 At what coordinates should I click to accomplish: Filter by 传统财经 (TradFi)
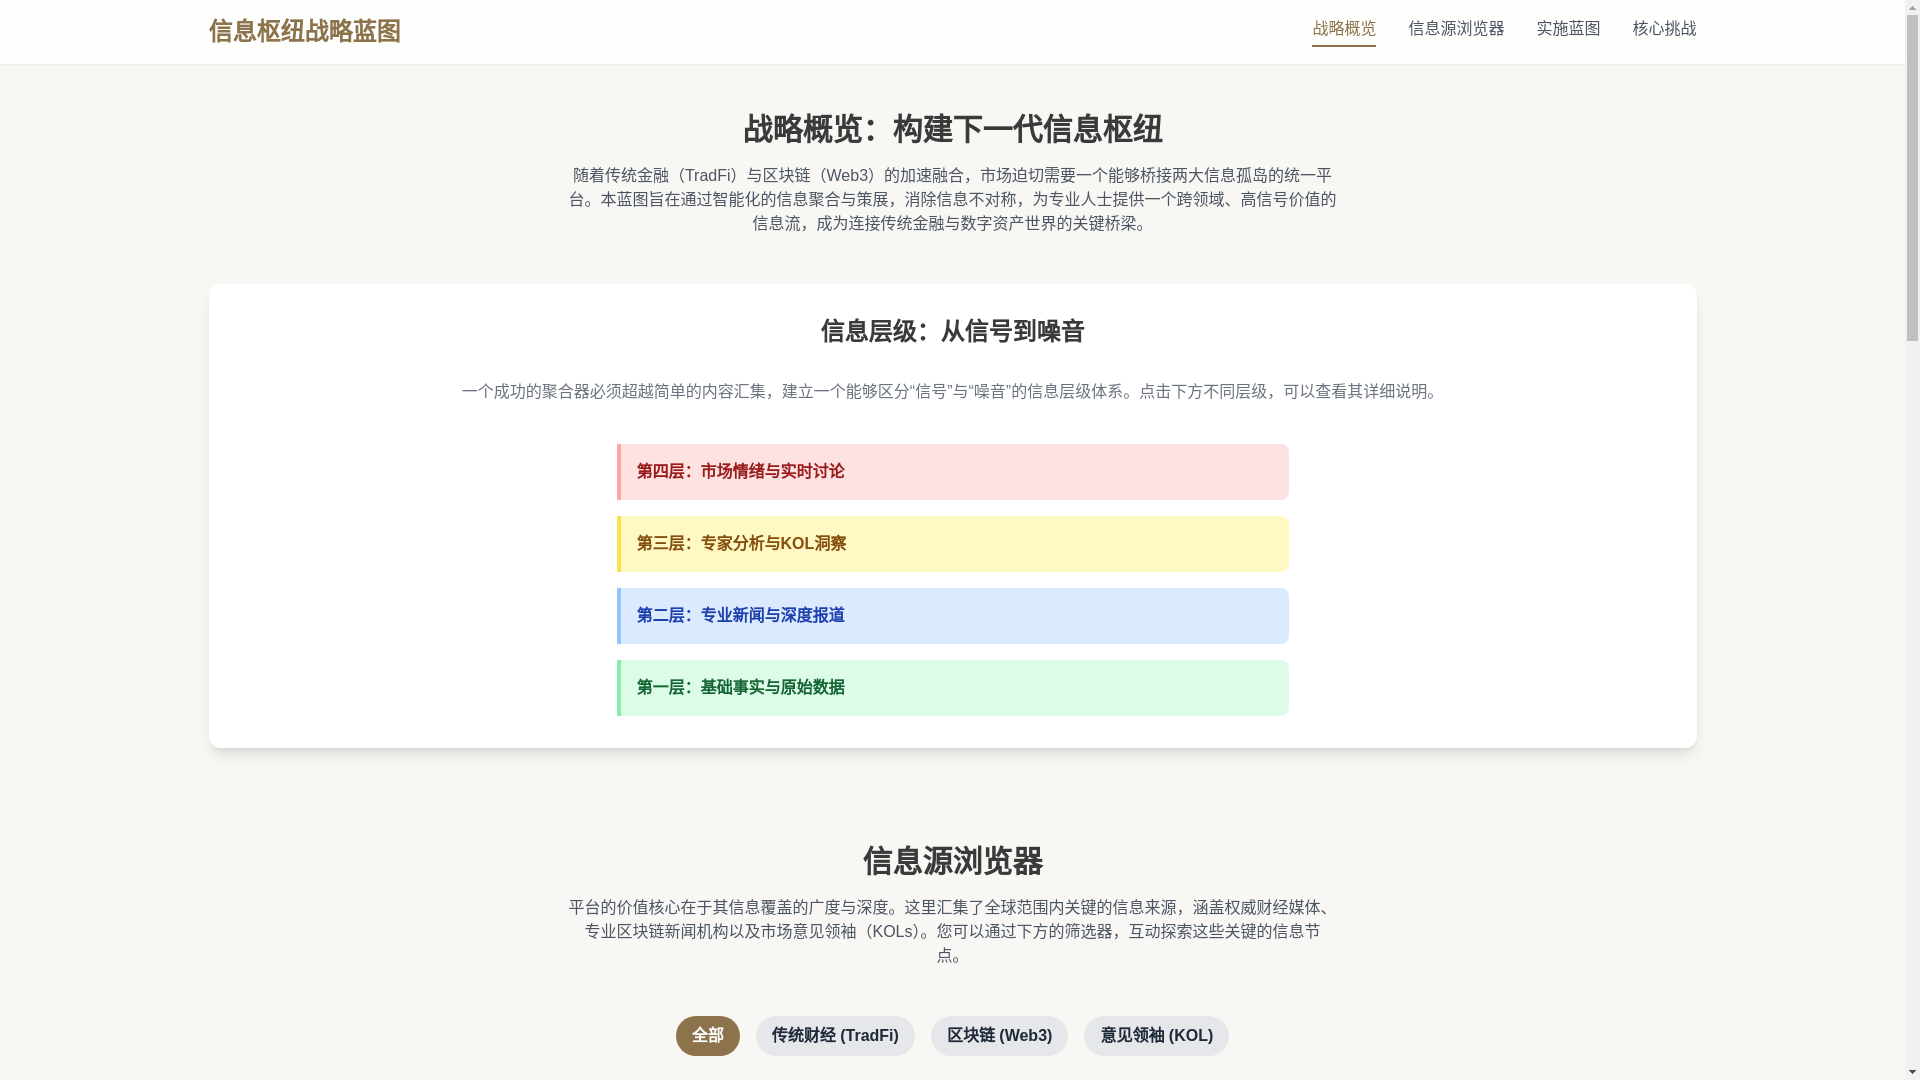(834, 1036)
